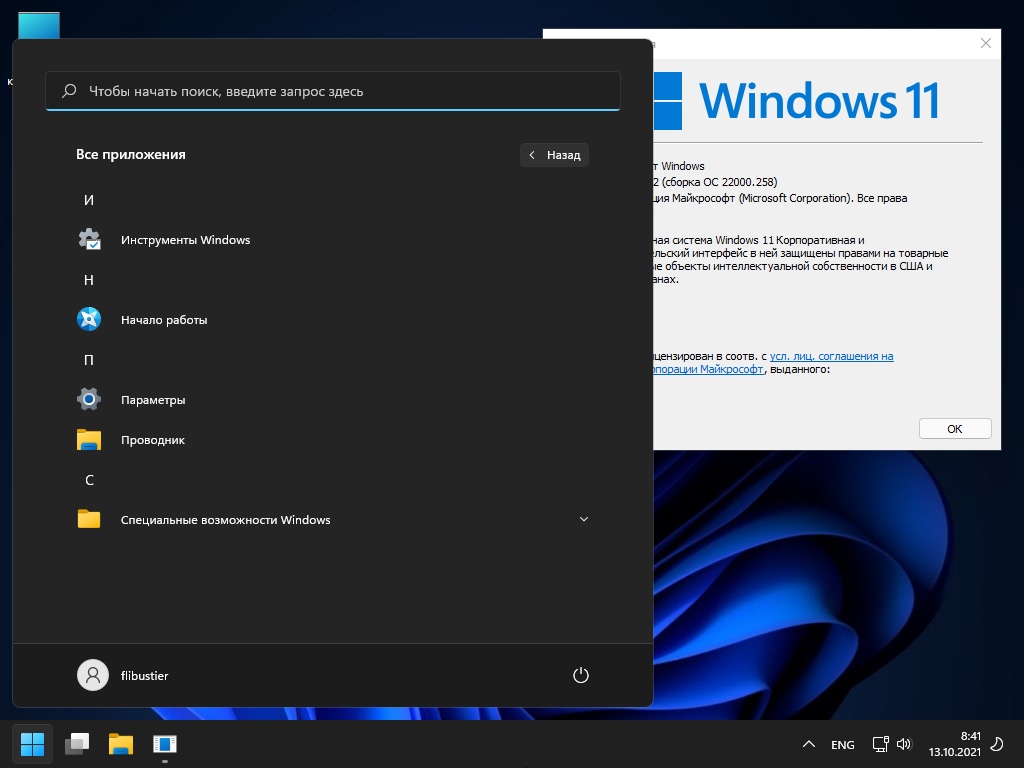
Task: Click the Windows Start button on taskbar
Action: point(33,744)
